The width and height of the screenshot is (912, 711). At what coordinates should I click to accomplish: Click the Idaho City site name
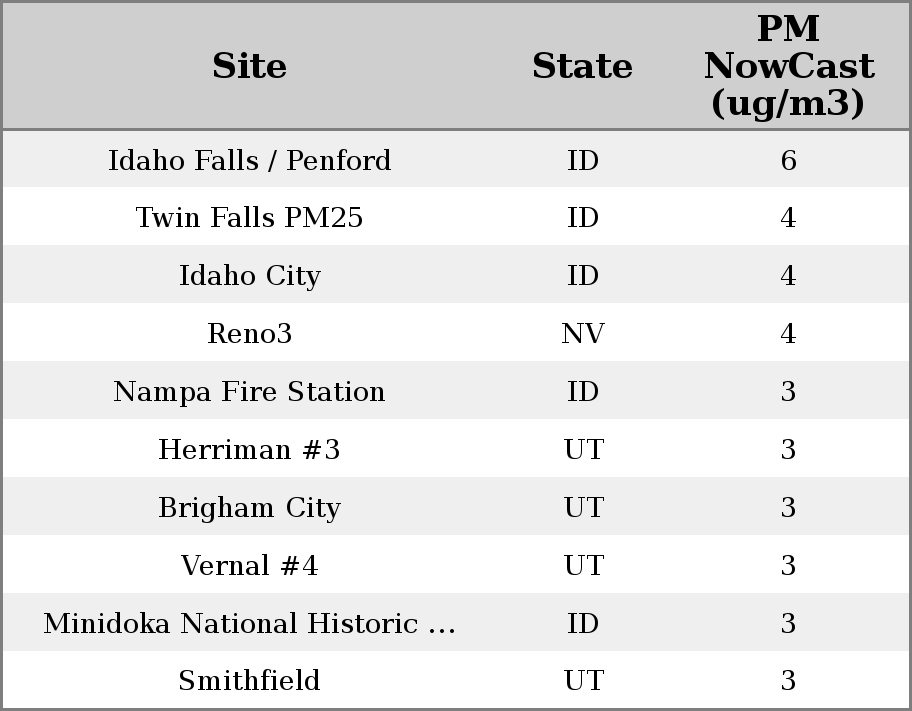click(250, 276)
